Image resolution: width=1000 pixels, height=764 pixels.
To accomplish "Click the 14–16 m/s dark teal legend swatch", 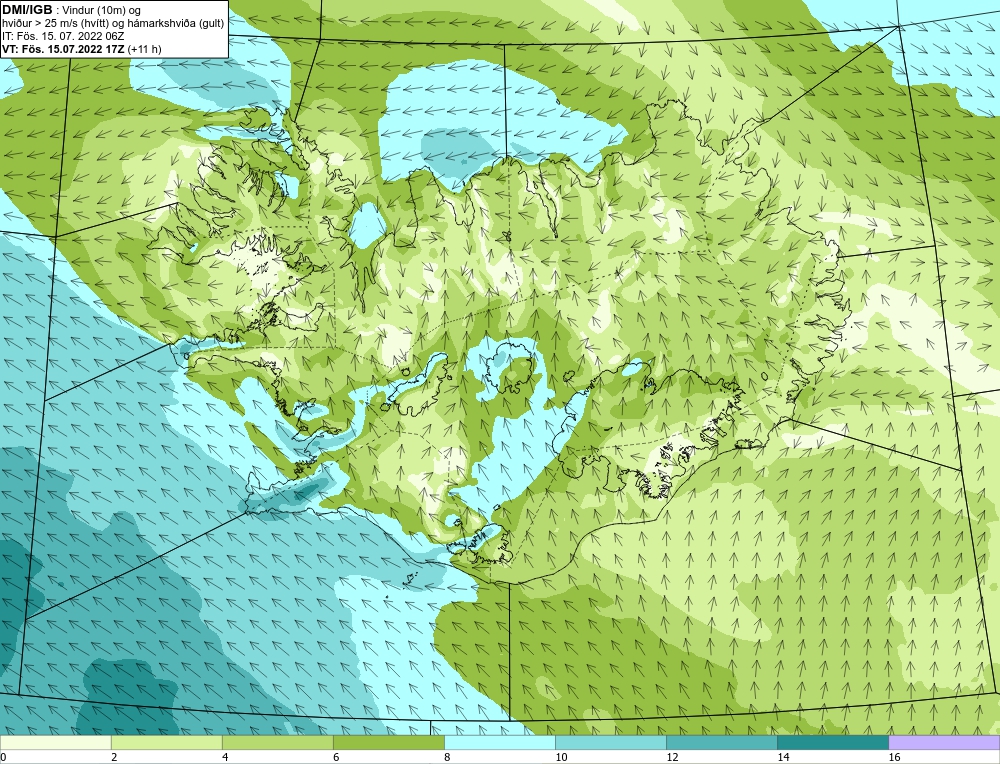I will pyautogui.click(x=832, y=742).
